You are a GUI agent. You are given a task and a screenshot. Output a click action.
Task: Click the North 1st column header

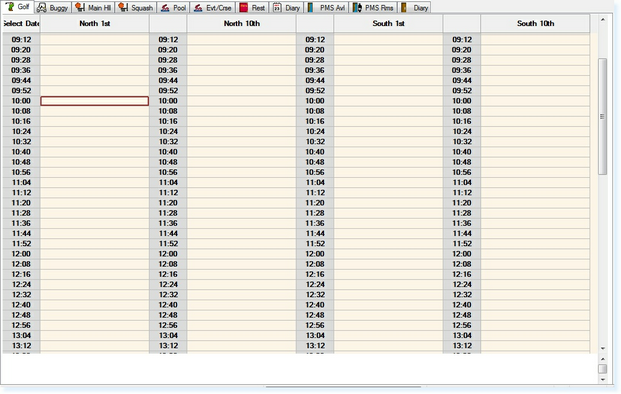95,24
